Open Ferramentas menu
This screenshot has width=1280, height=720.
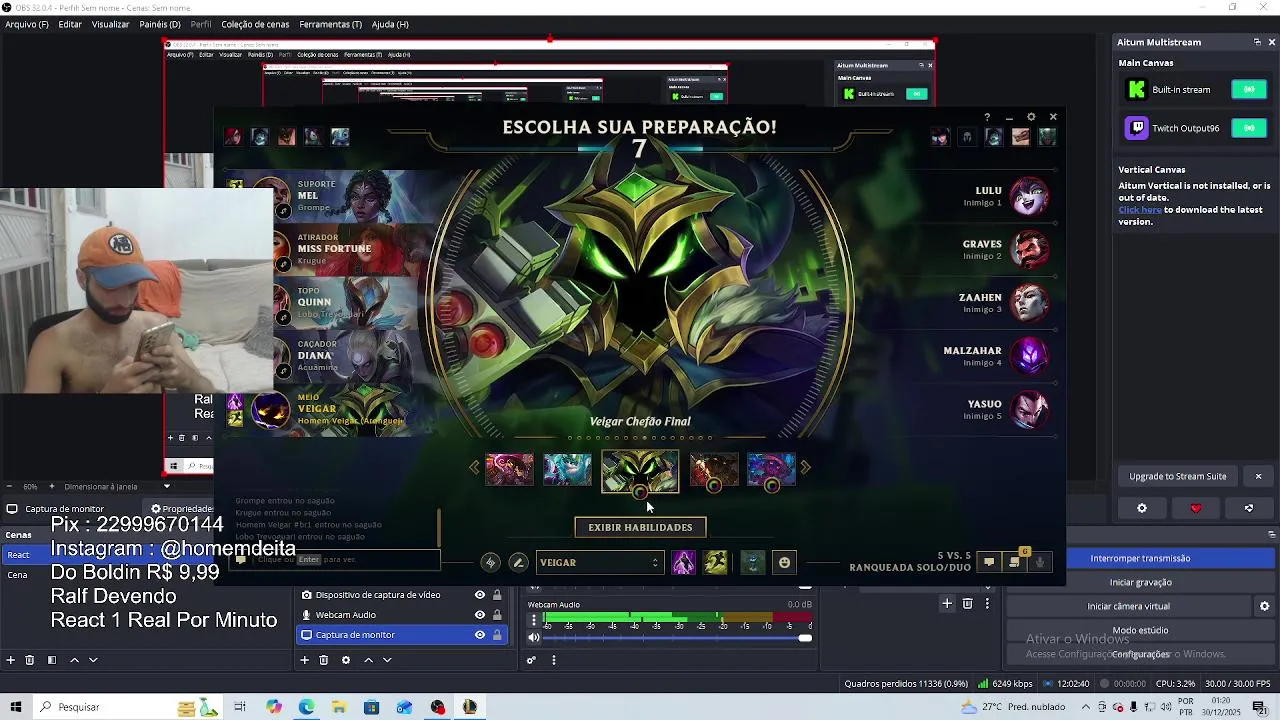tap(330, 24)
